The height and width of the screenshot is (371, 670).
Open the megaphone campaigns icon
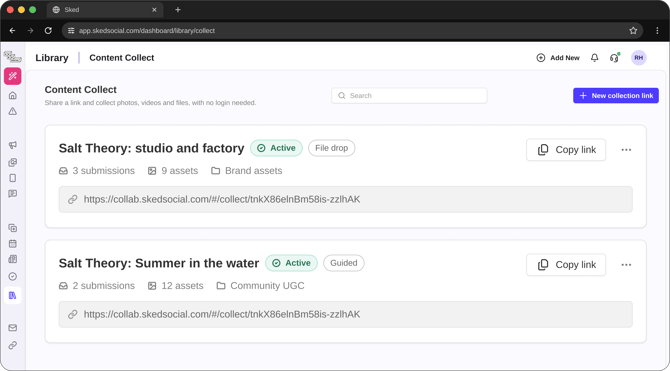point(13,145)
